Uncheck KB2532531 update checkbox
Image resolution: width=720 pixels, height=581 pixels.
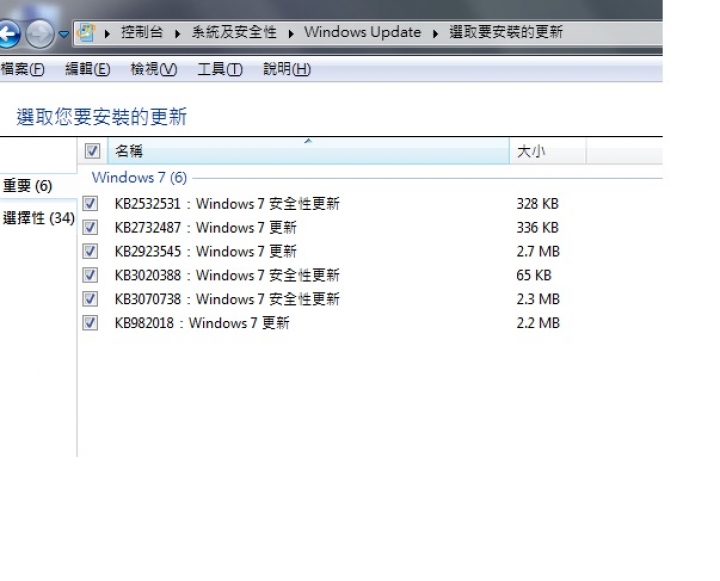[x=90, y=203]
